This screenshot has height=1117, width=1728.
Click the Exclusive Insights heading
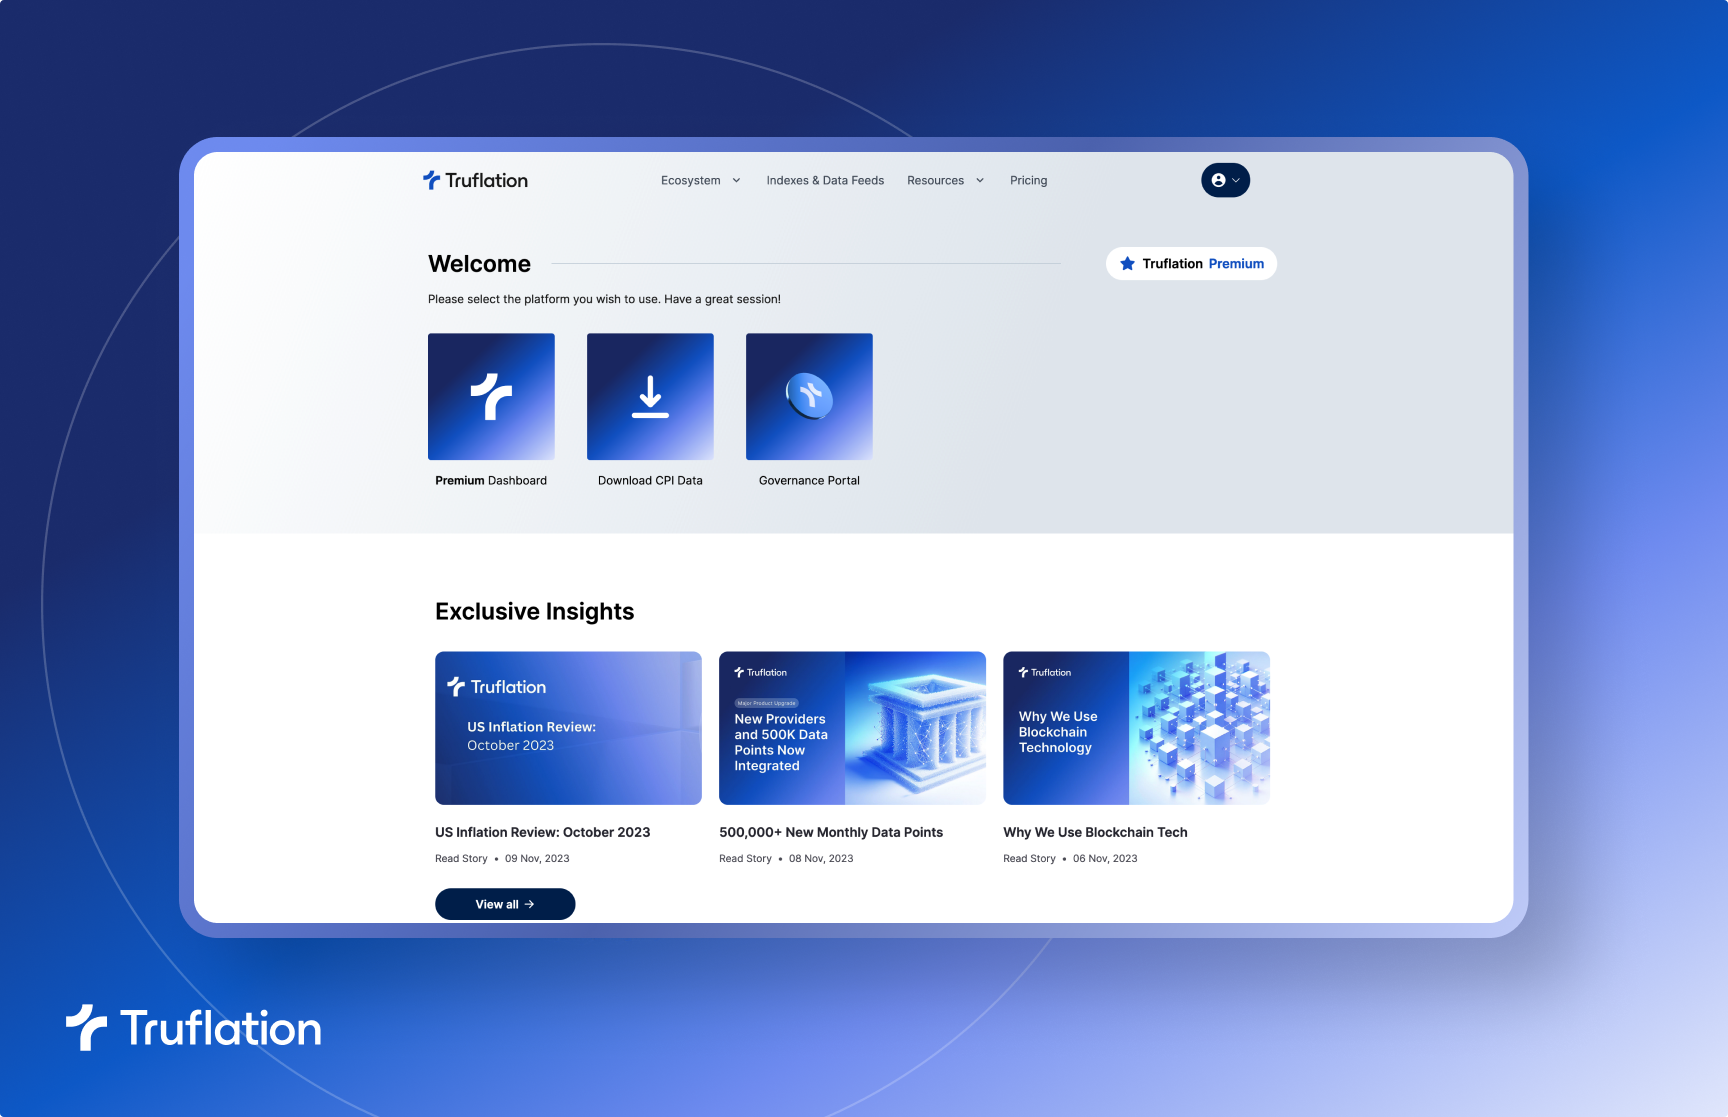(534, 612)
